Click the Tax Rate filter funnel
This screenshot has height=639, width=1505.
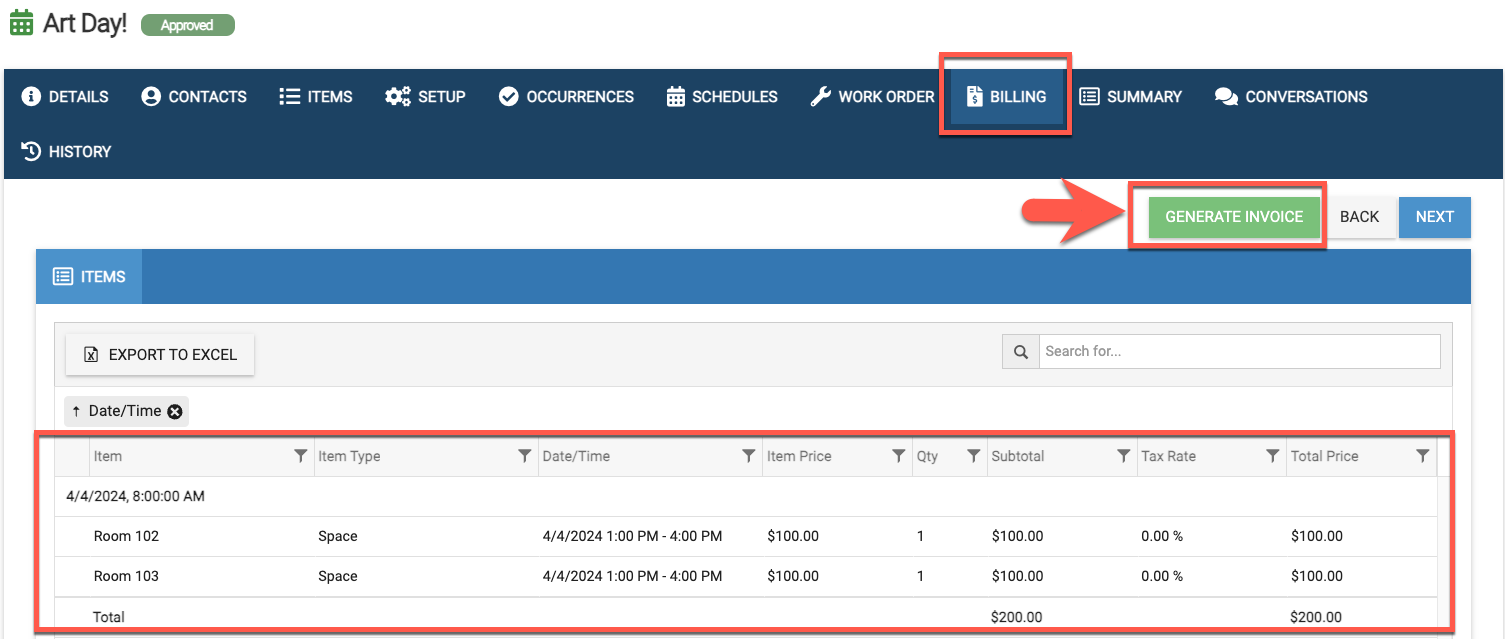[1272, 456]
